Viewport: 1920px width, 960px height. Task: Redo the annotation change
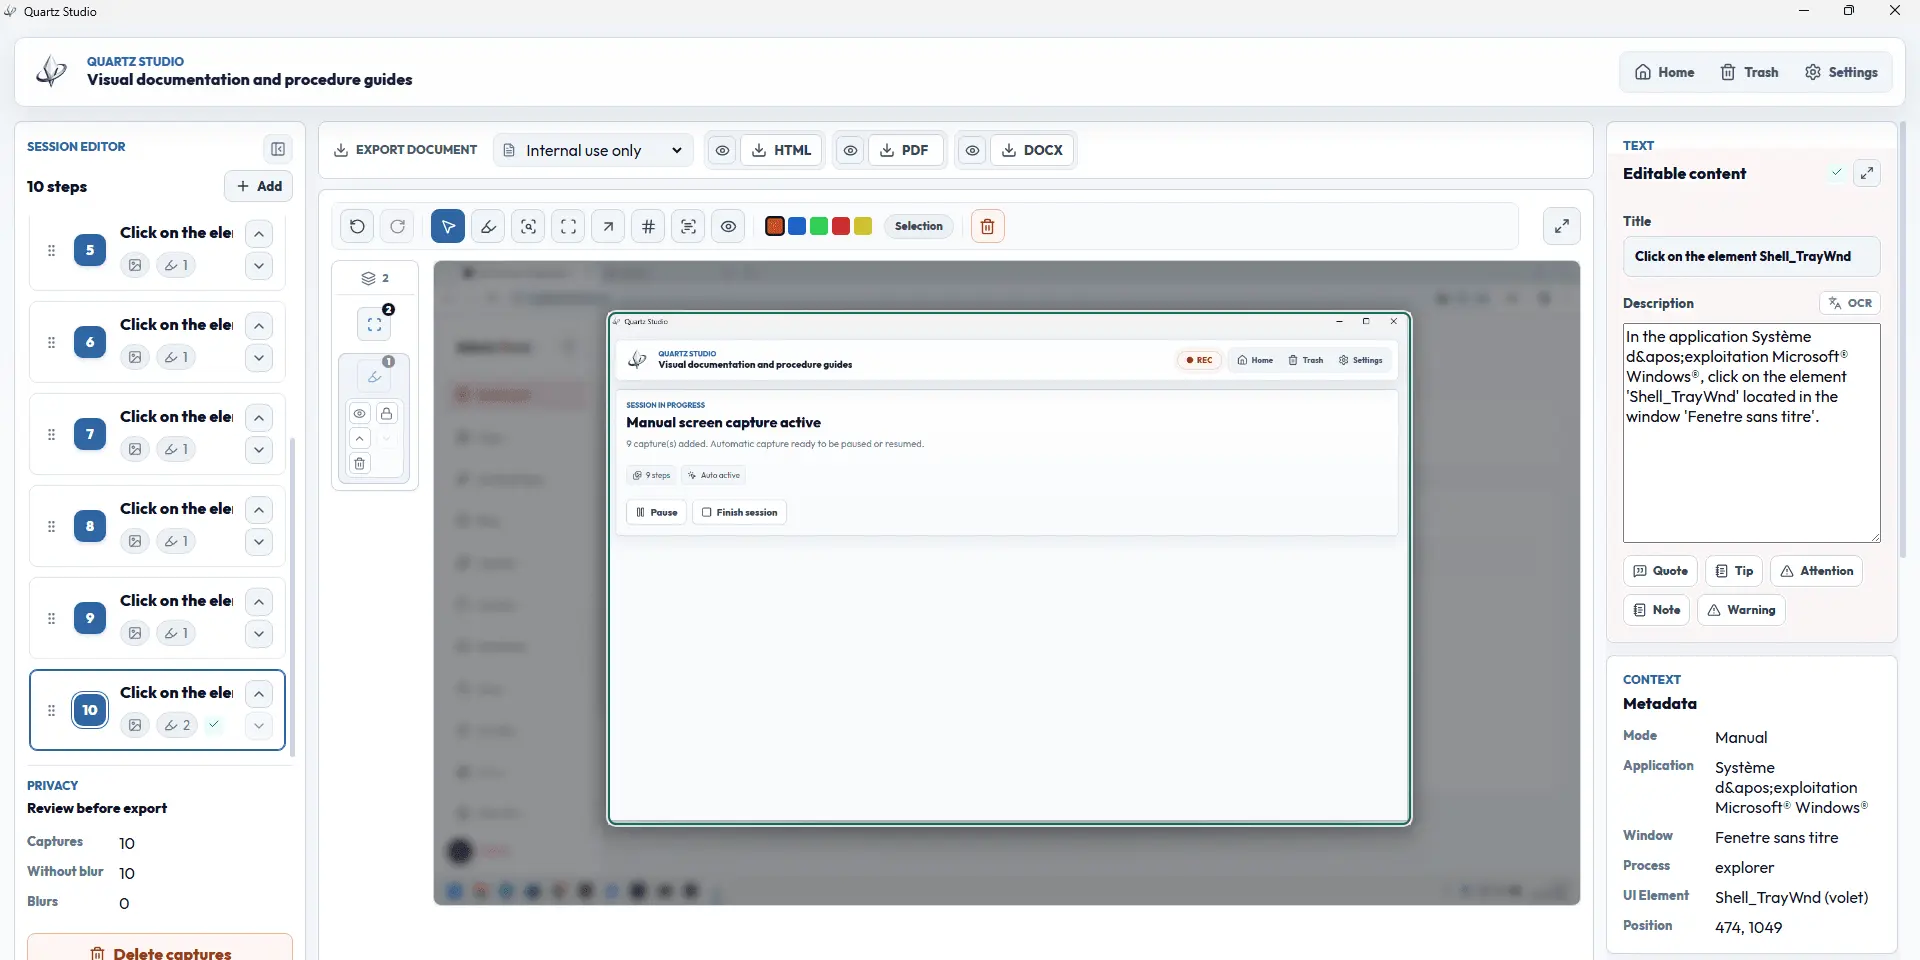click(x=397, y=226)
